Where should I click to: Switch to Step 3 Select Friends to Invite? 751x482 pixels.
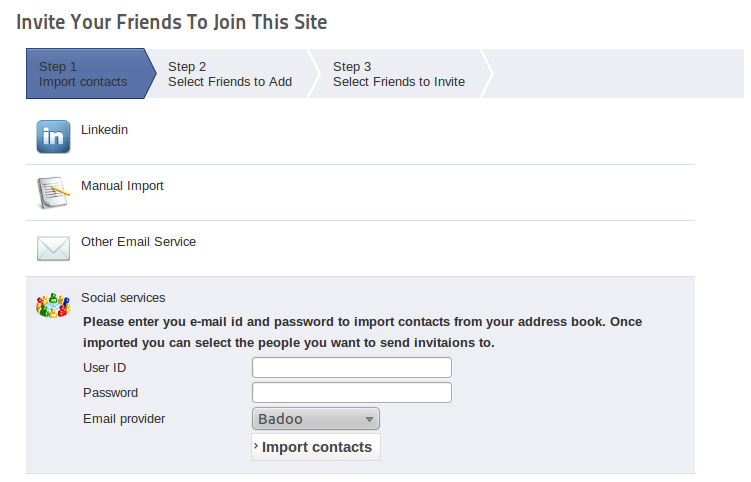tap(398, 74)
